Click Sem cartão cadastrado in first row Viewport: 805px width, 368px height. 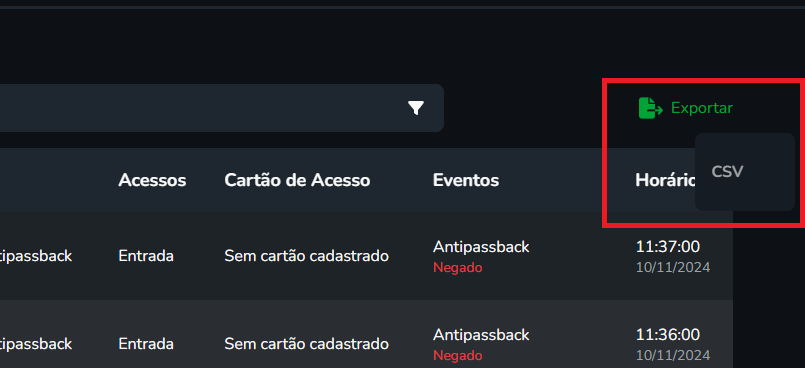(306, 256)
